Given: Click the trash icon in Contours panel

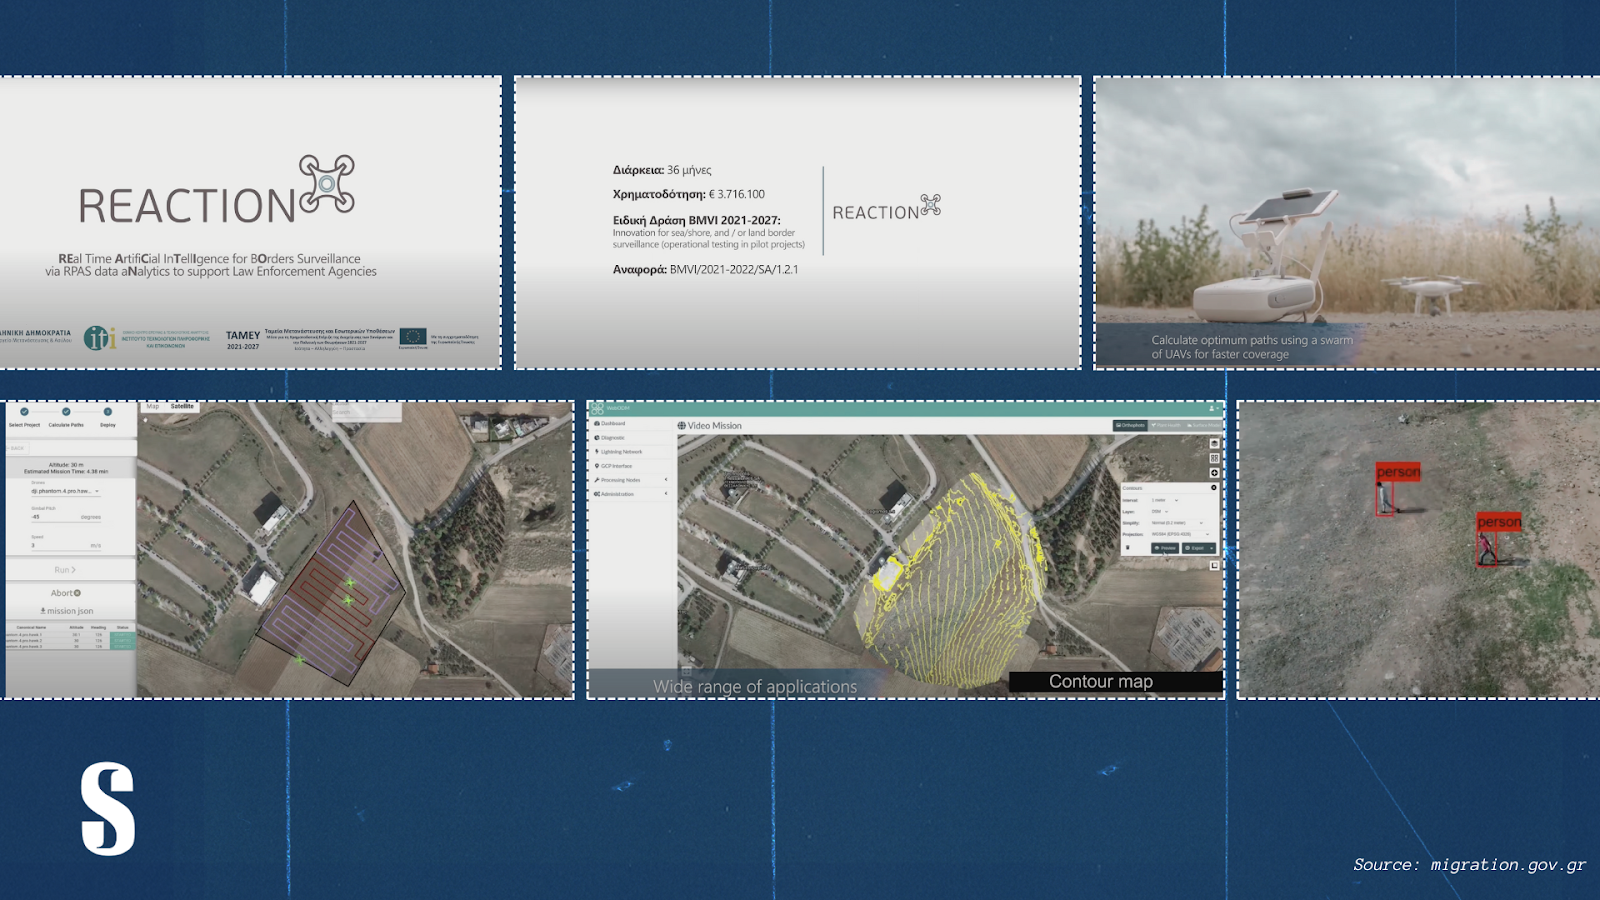Looking at the screenshot, I should [x=1128, y=548].
